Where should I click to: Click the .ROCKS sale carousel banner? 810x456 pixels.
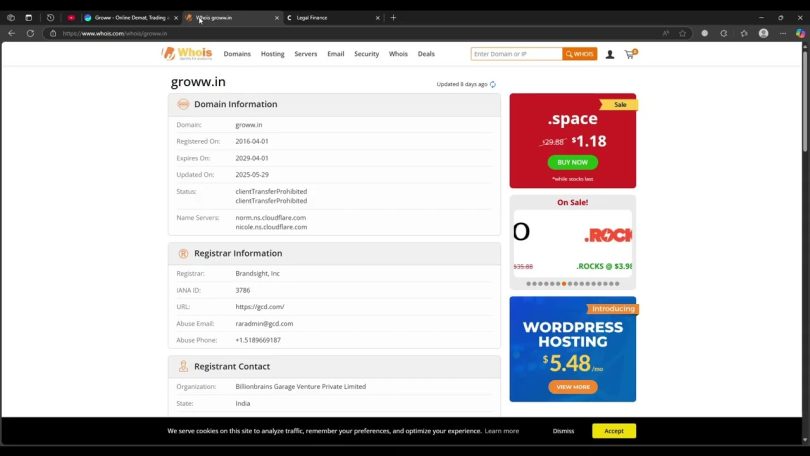tap(572, 244)
